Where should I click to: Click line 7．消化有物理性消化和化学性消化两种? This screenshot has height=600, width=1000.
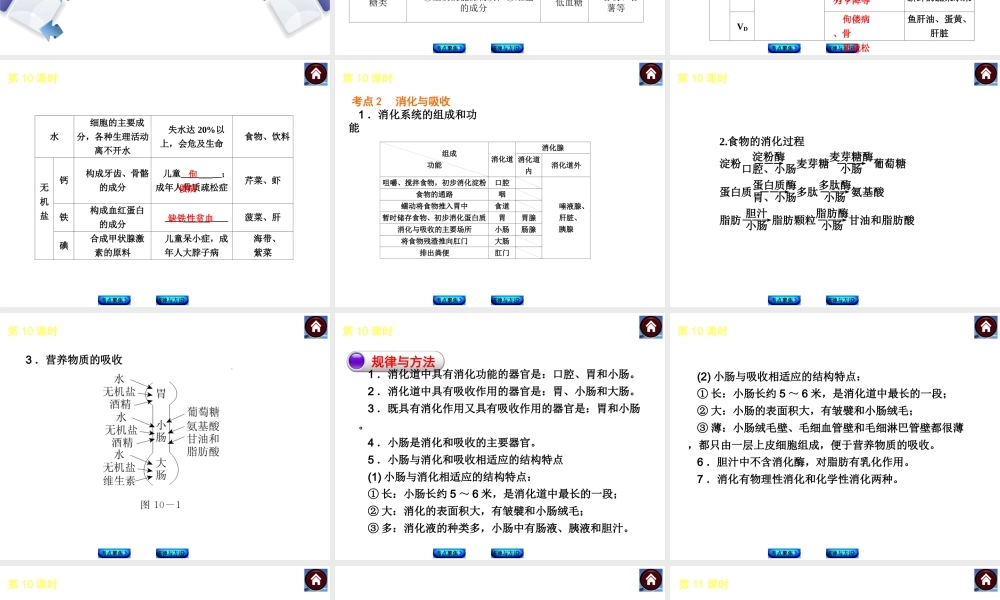tap(798, 479)
